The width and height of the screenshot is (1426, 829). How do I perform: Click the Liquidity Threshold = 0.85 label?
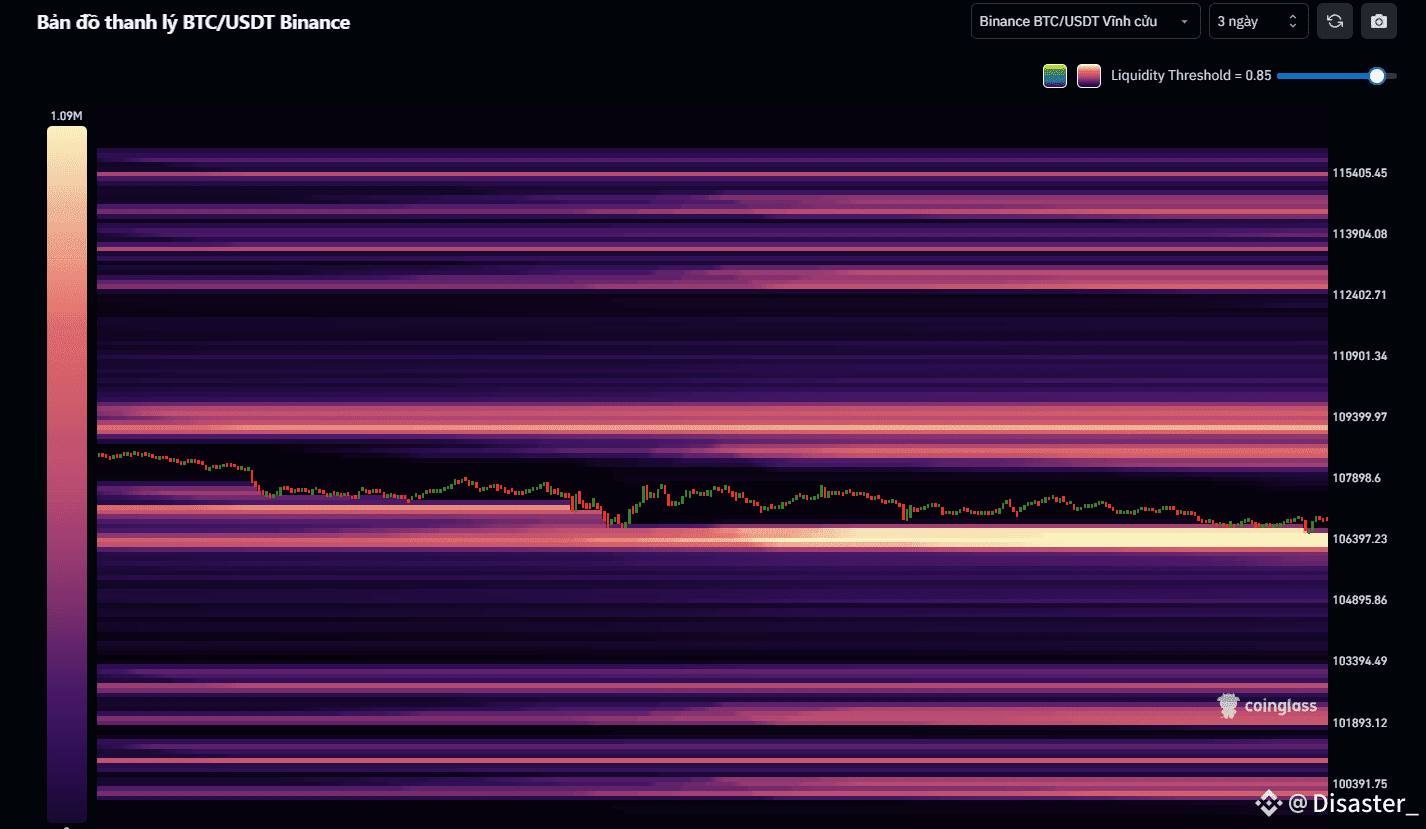point(1190,75)
